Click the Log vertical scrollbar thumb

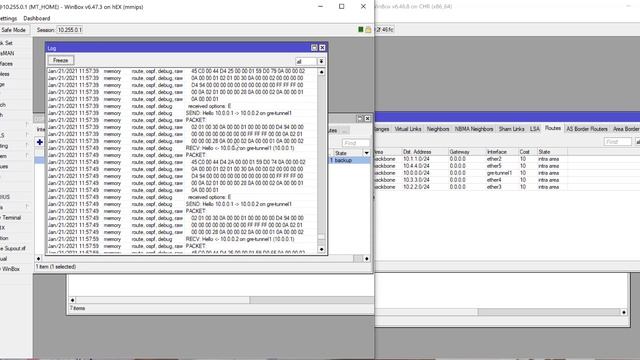321,236
